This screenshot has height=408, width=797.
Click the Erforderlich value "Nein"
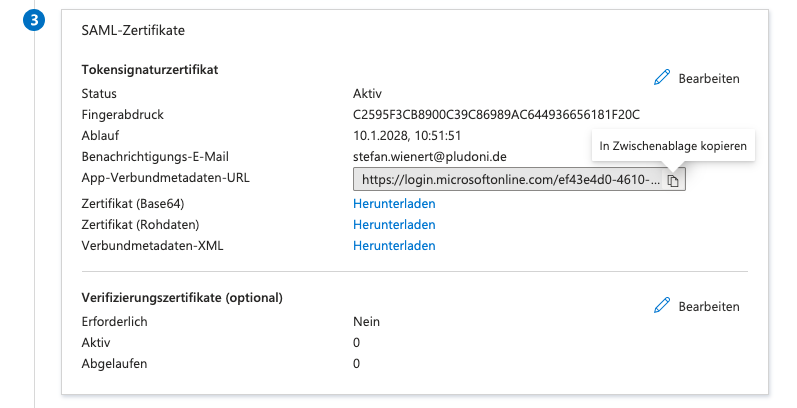pos(366,321)
